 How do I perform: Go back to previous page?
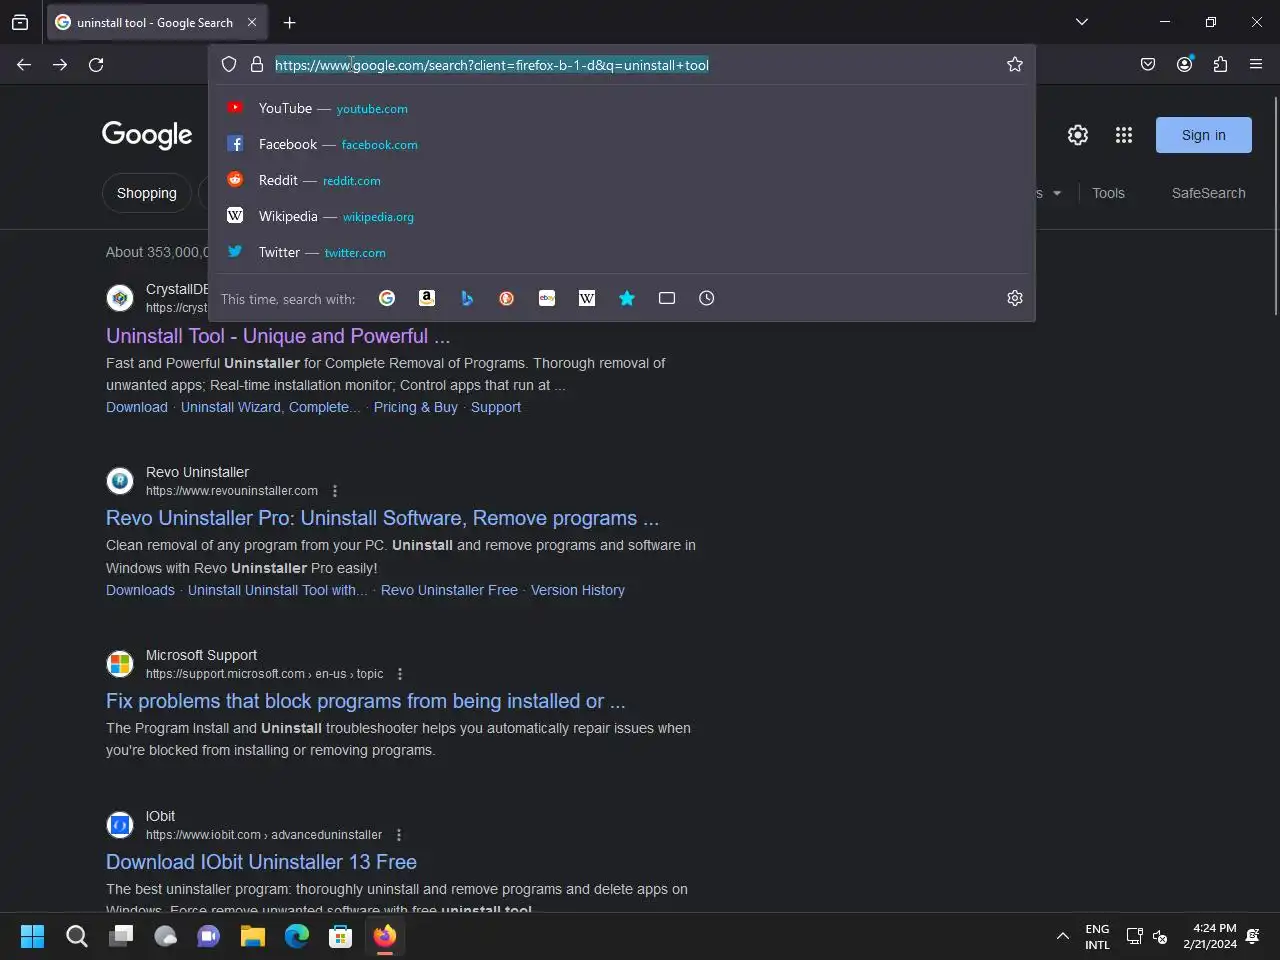tap(24, 65)
